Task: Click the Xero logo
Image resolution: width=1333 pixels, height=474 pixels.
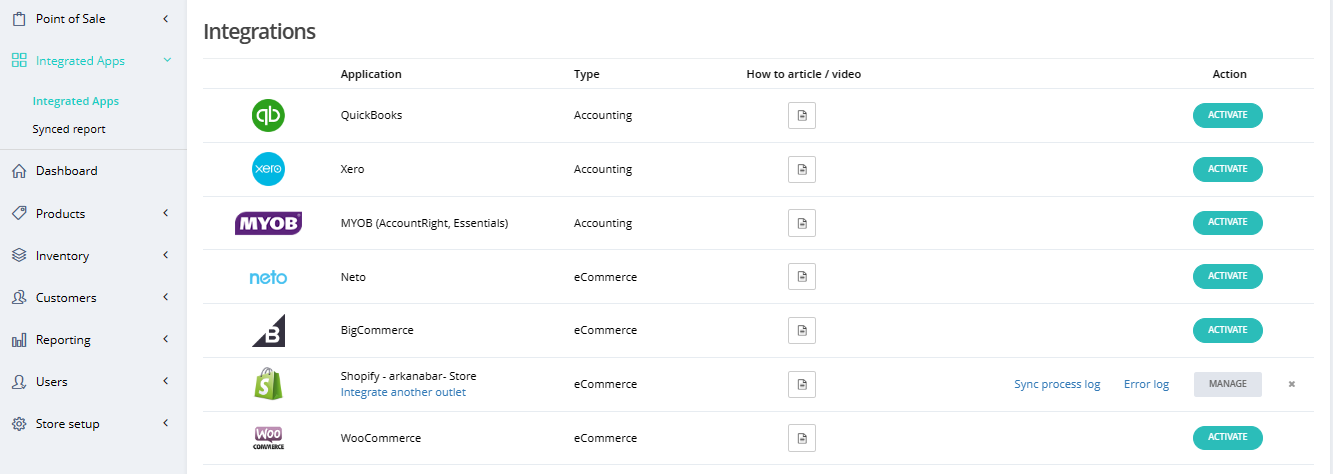Action: pyautogui.click(x=268, y=169)
